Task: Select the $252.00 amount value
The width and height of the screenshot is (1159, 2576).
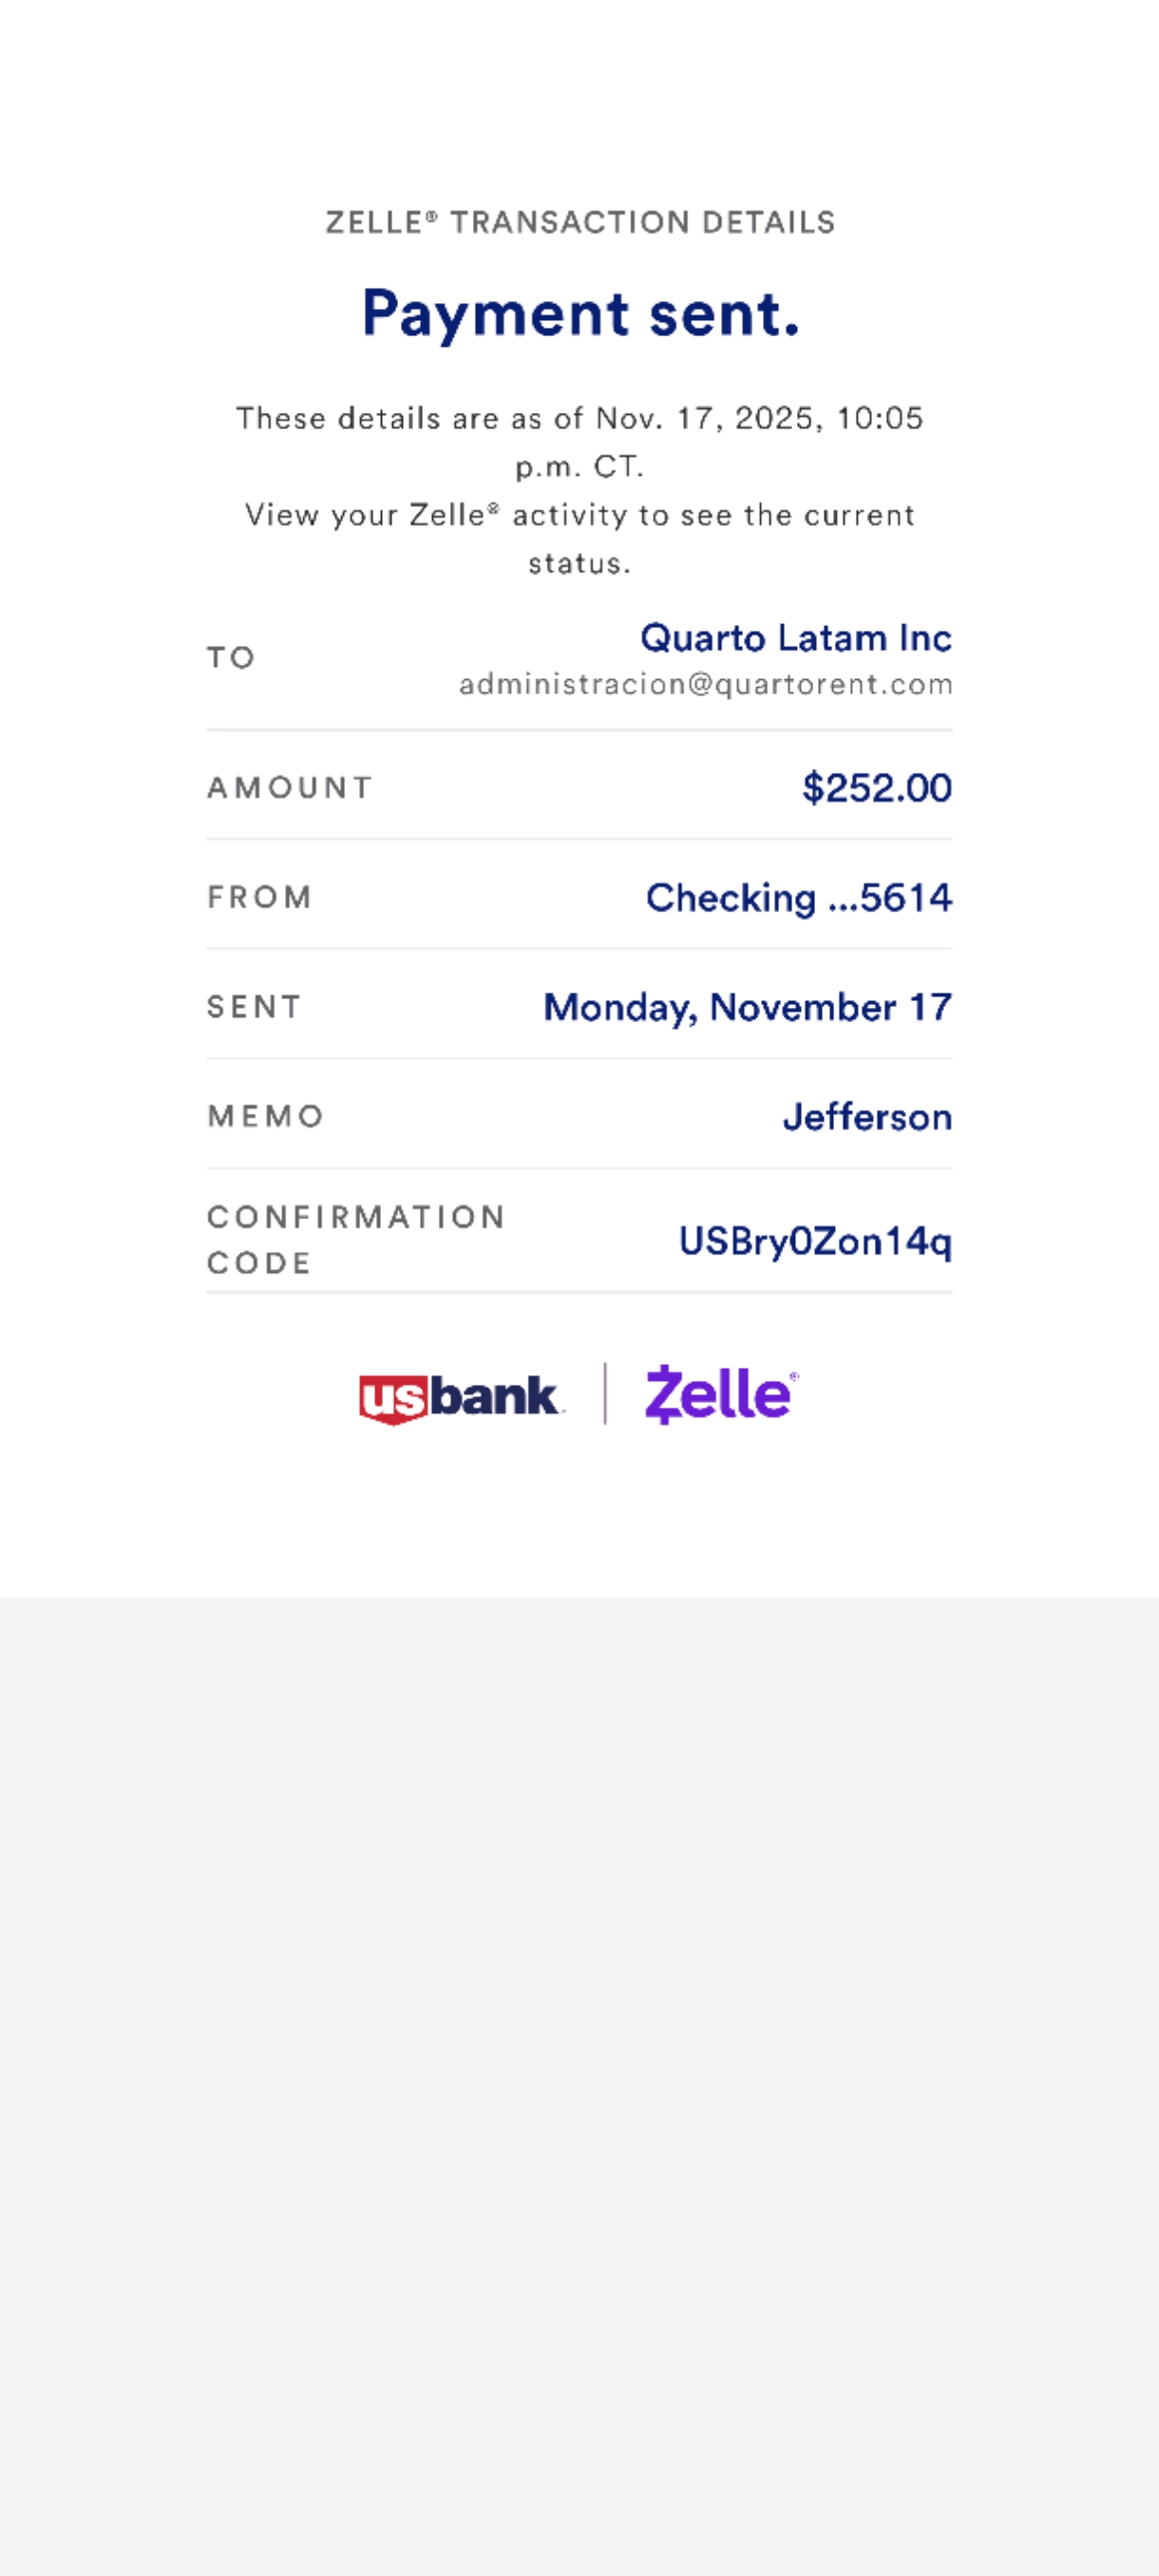Action: (876, 788)
